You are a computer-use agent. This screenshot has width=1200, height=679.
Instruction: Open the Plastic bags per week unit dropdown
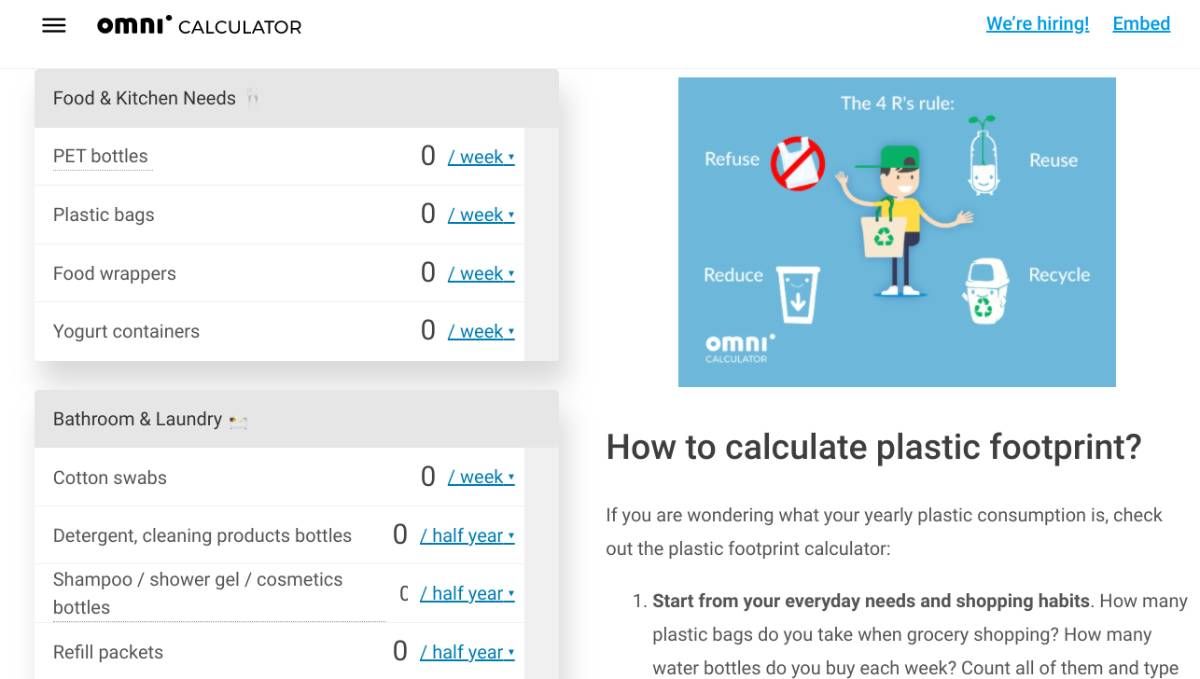481,215
